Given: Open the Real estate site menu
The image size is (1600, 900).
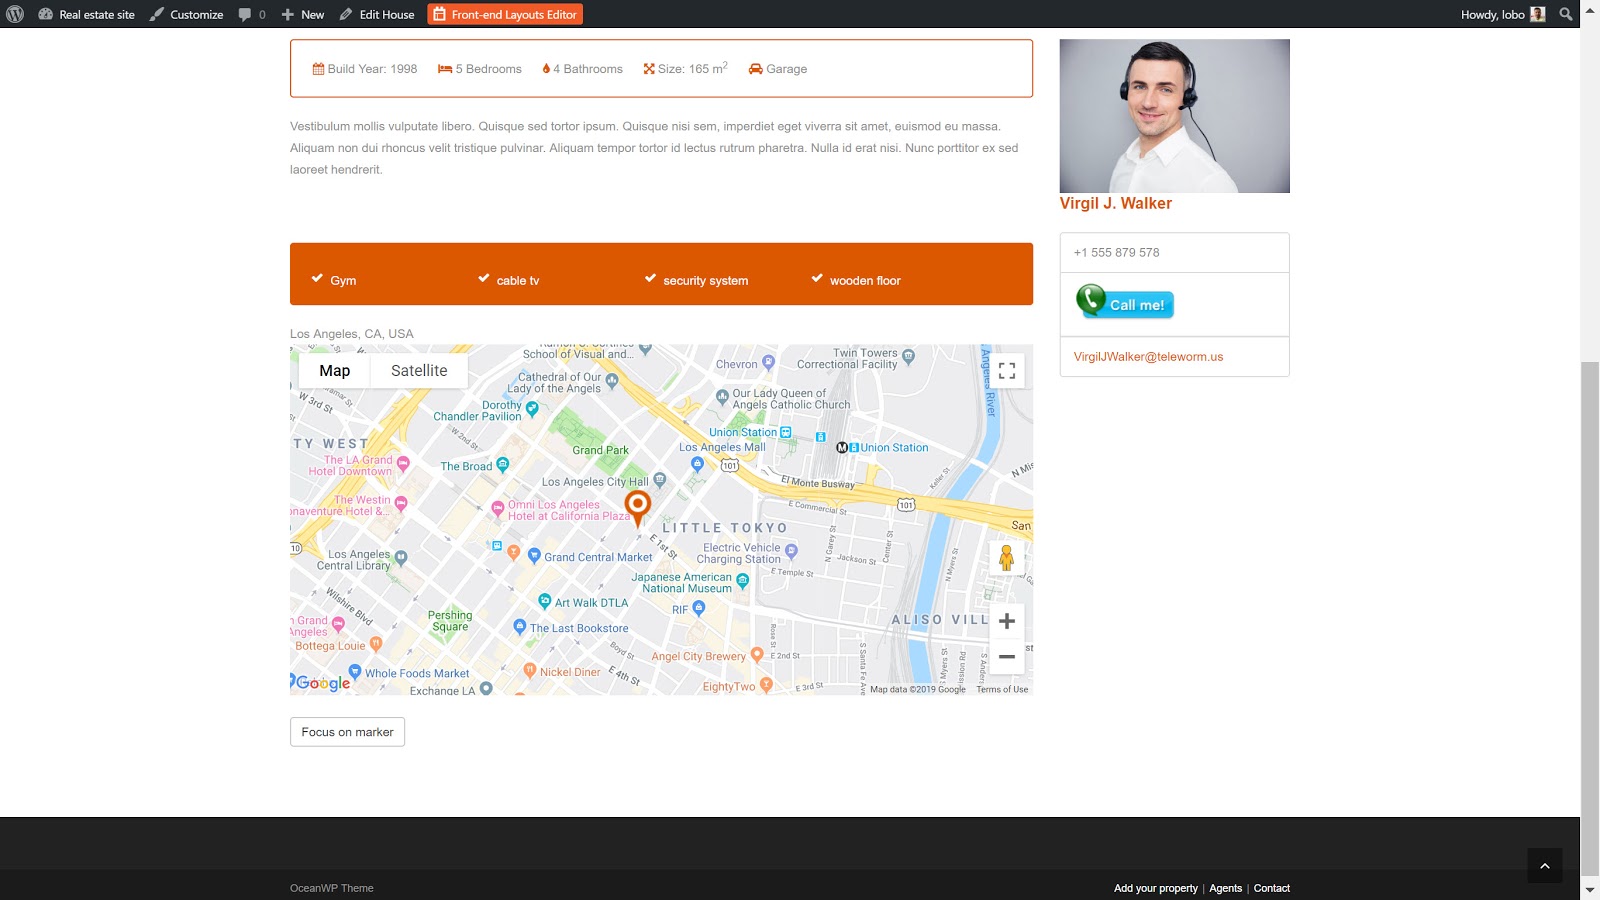Looking at the screenshot, I should 87,14.
